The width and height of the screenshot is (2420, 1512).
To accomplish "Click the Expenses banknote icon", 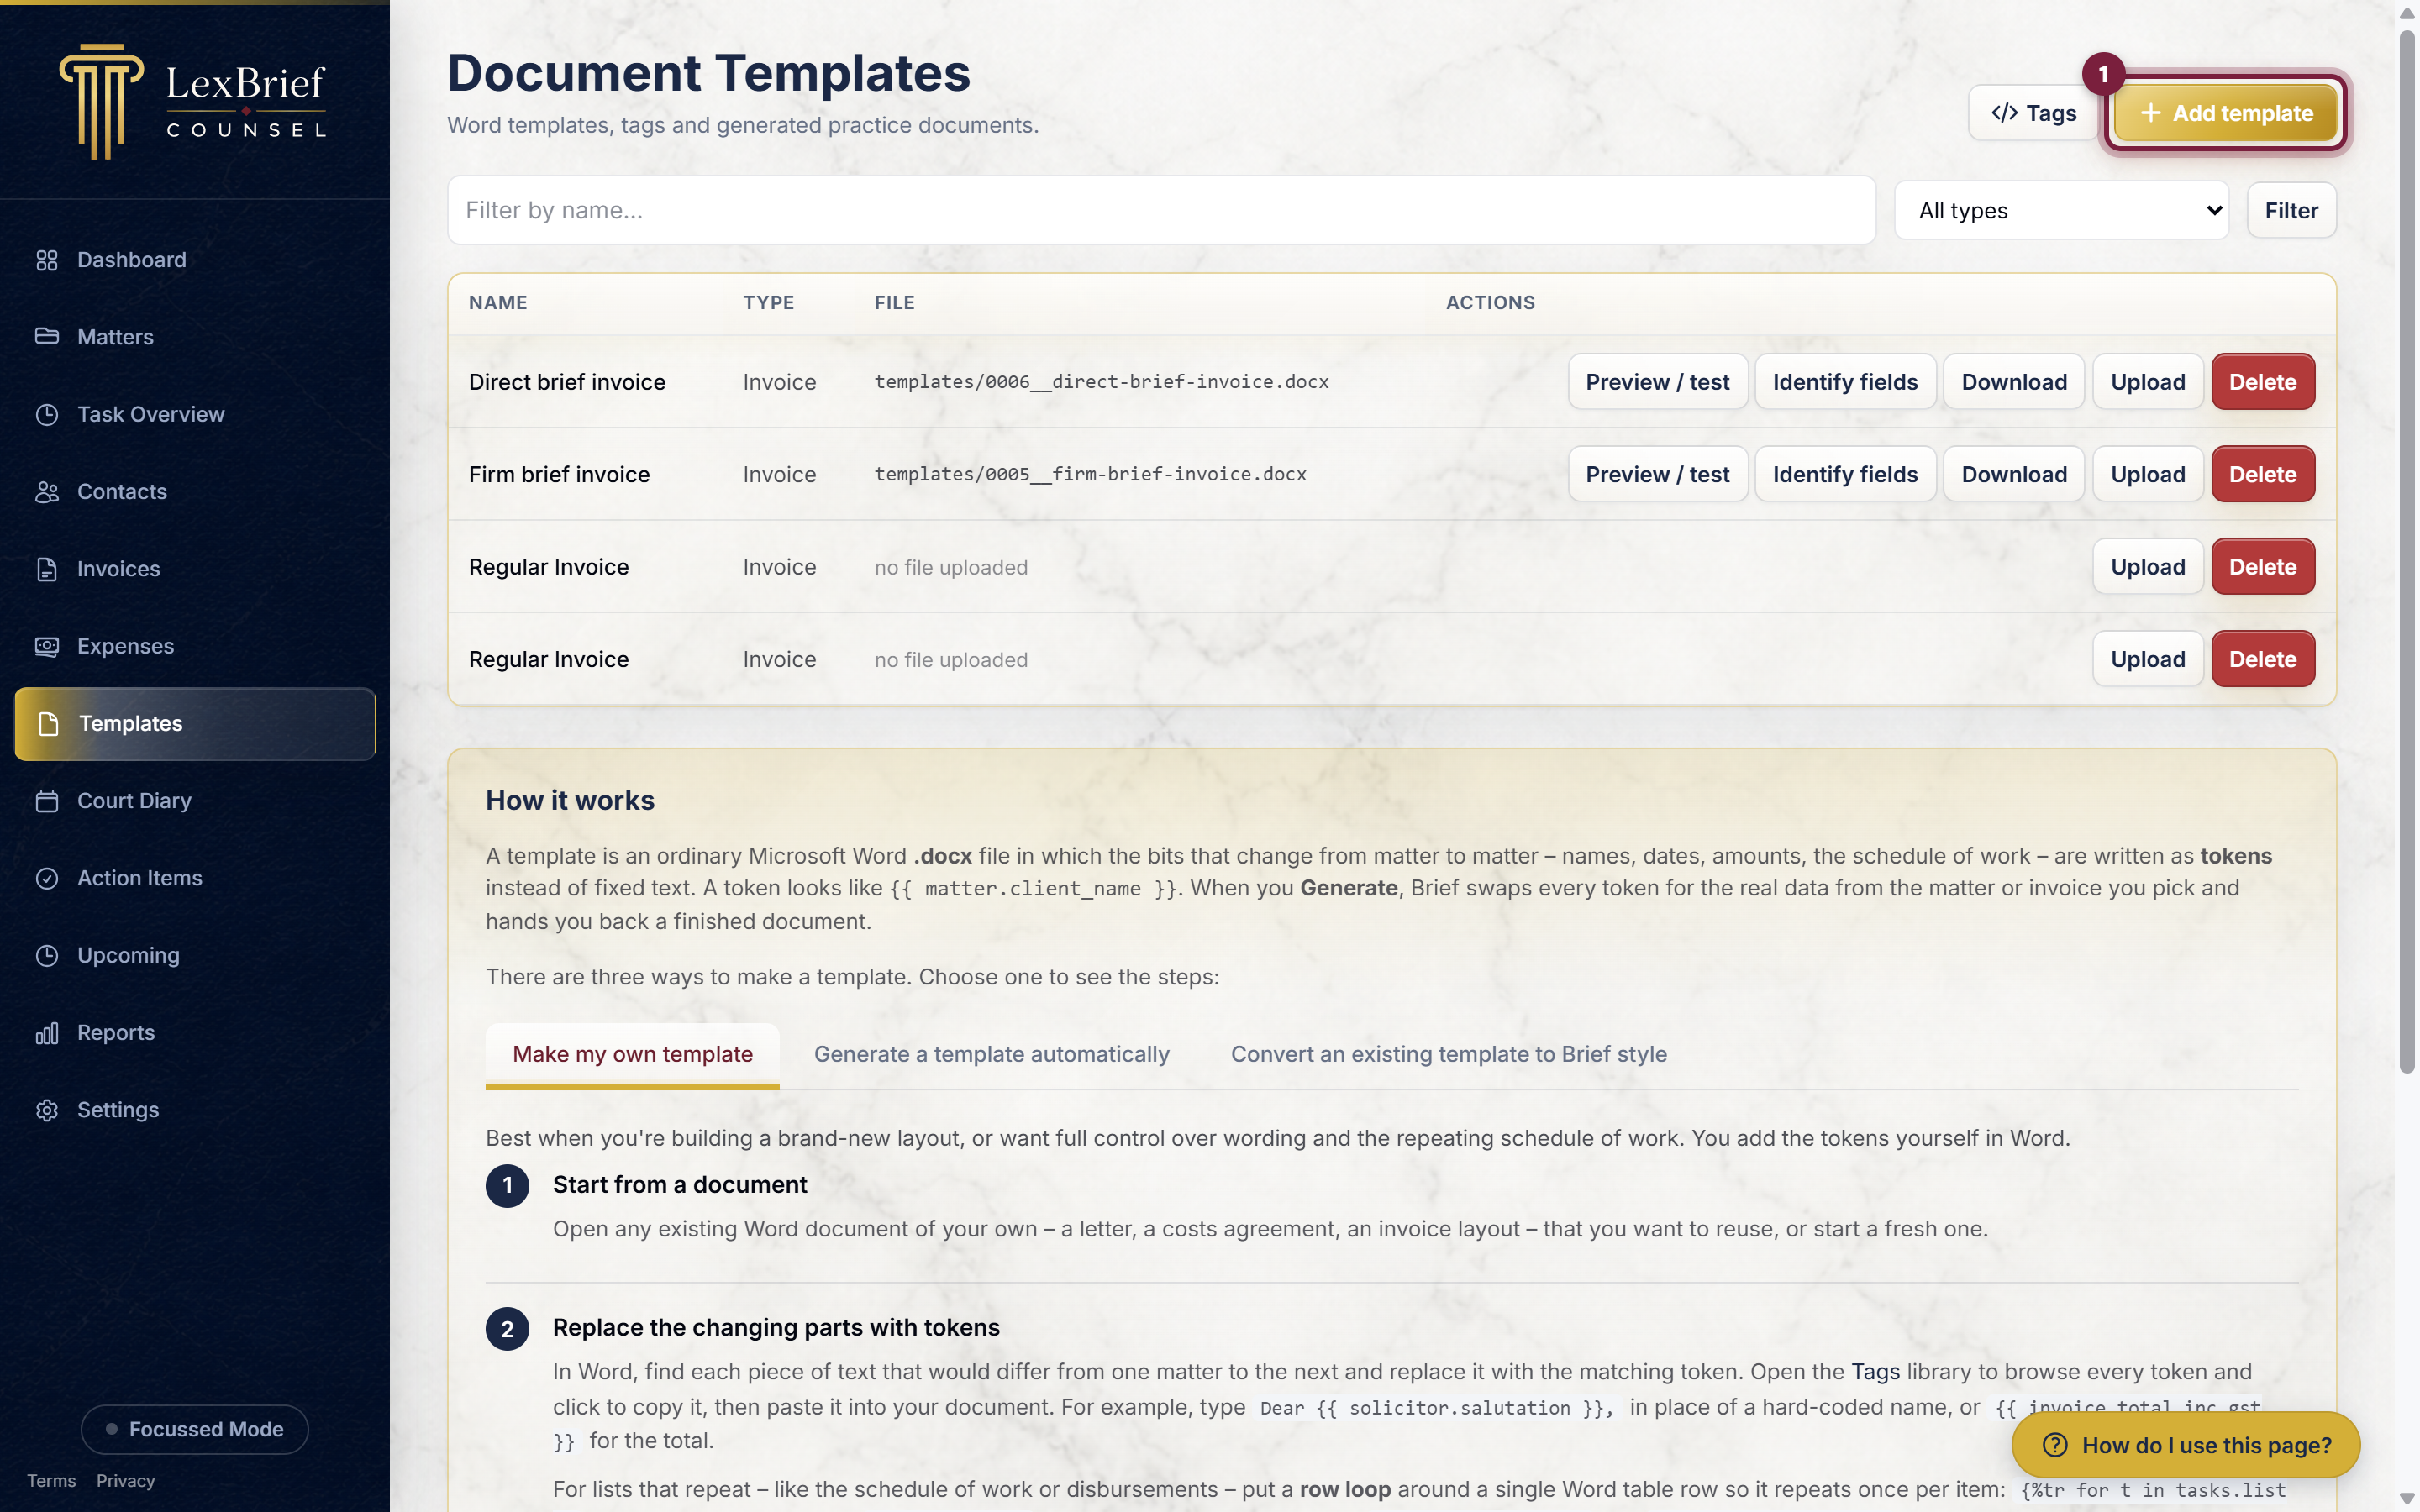I will pyautogui.click(x=47, y=646).
